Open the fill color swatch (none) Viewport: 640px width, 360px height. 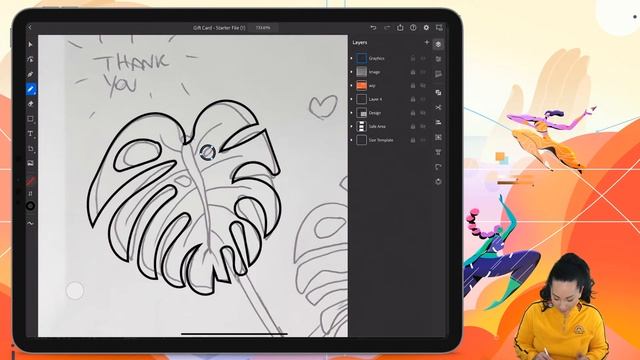30,180
